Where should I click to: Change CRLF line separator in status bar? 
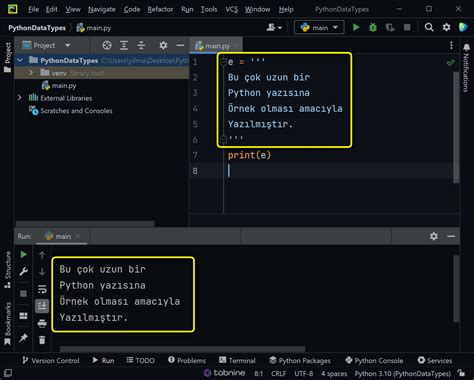(278, 374)
